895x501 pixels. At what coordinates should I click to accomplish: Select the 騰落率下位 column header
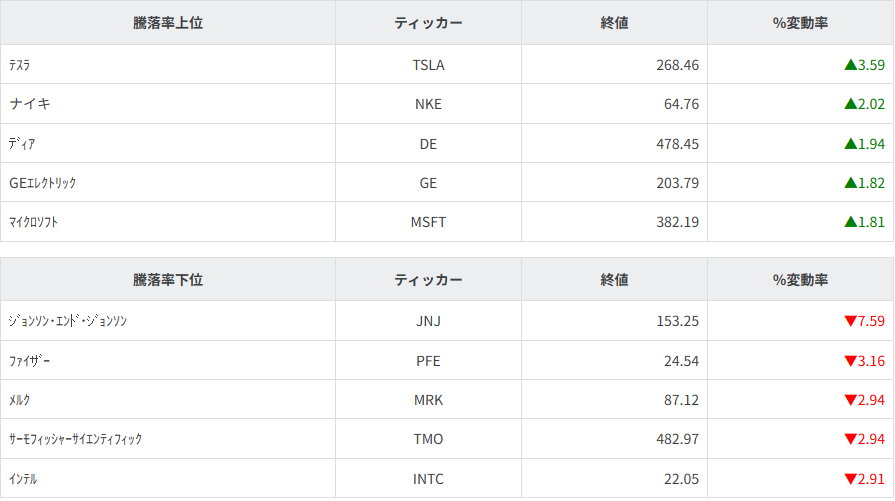click(168, 280)
